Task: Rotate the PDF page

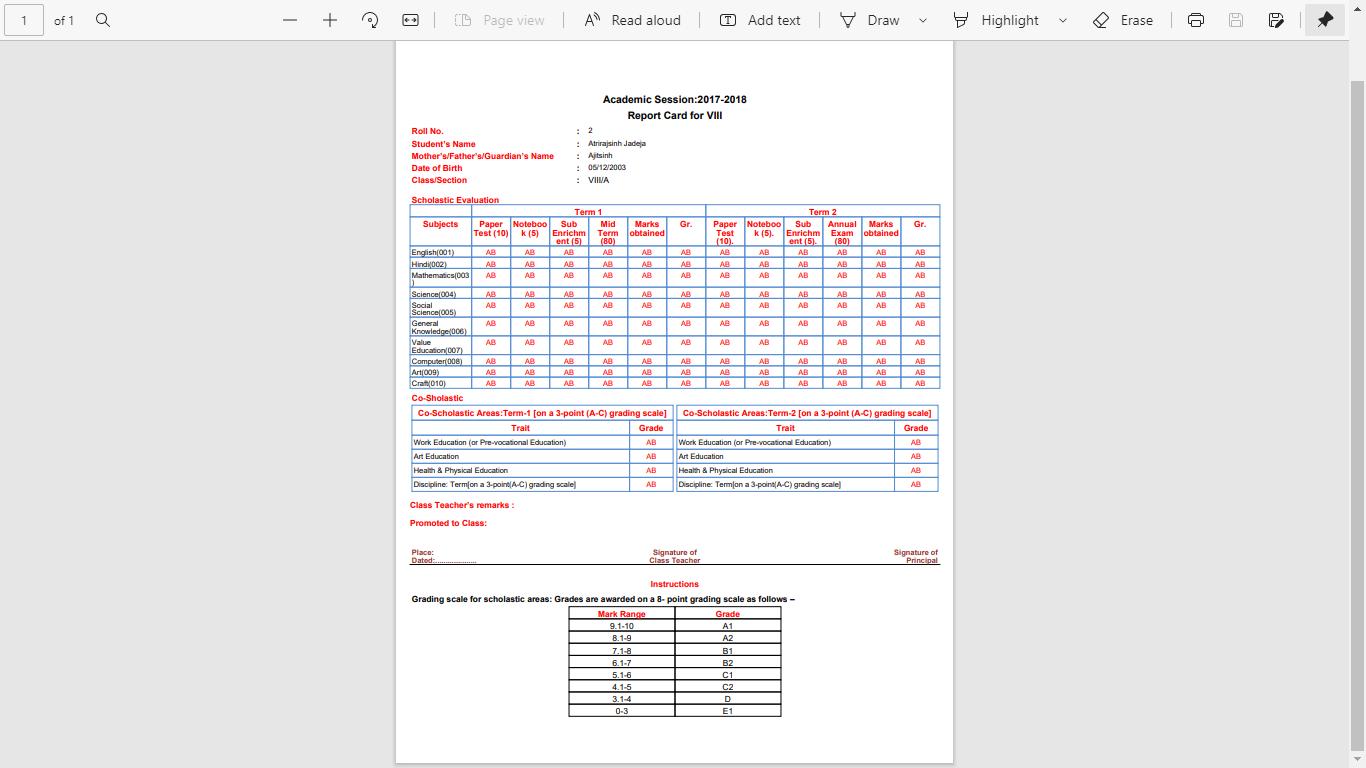Action: point(370,20)
